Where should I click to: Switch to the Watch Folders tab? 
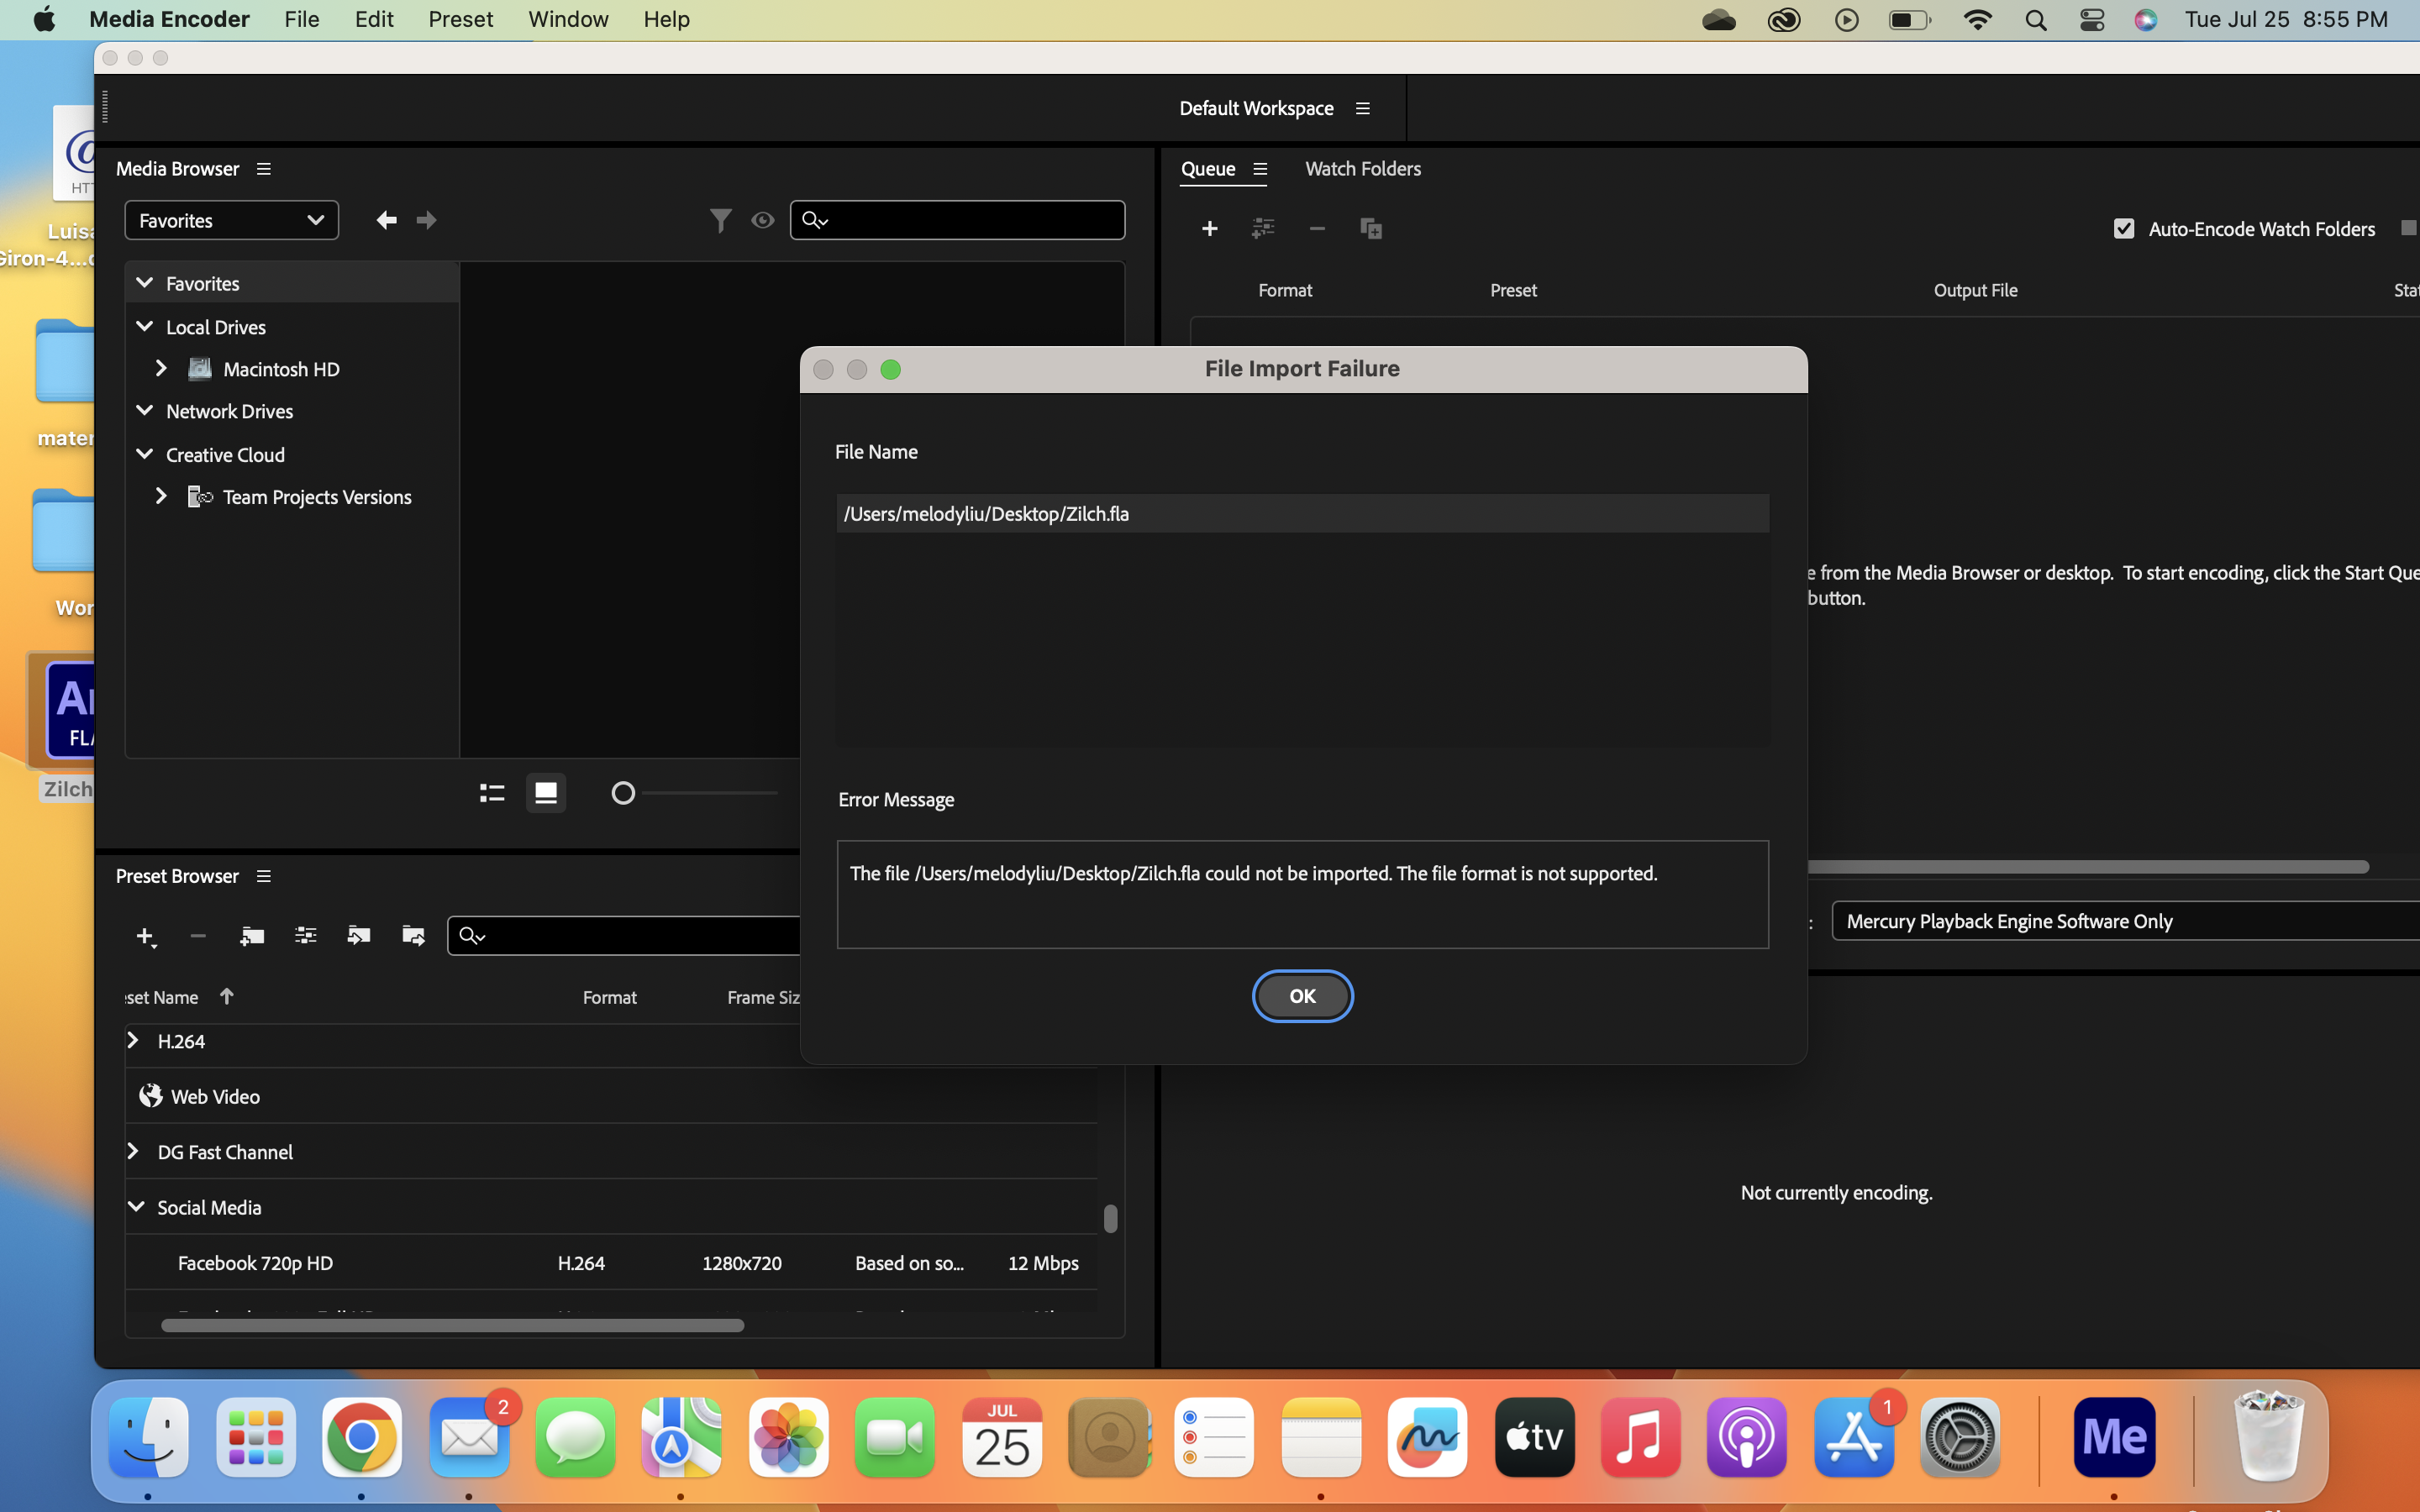(x=1362, y=168)
